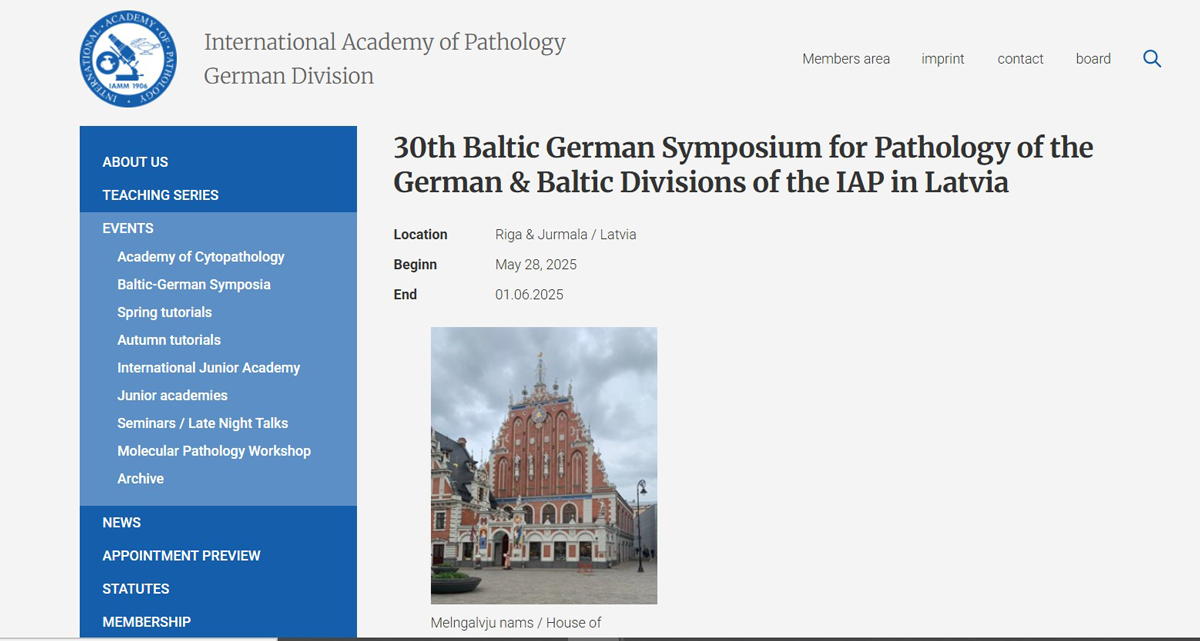Image resolution: width=1200 pixels, height=641 pixels.
Task: Browse the events Archive
Action: pos(140,478)
